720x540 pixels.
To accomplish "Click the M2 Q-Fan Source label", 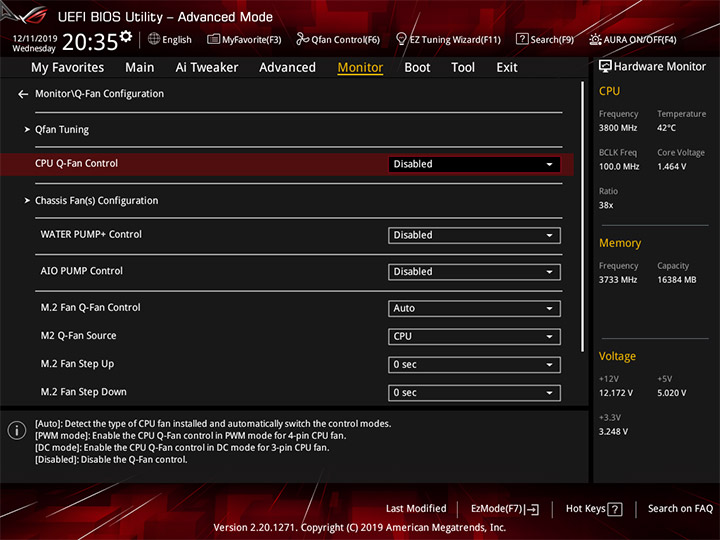I will (x=78, y=336).
